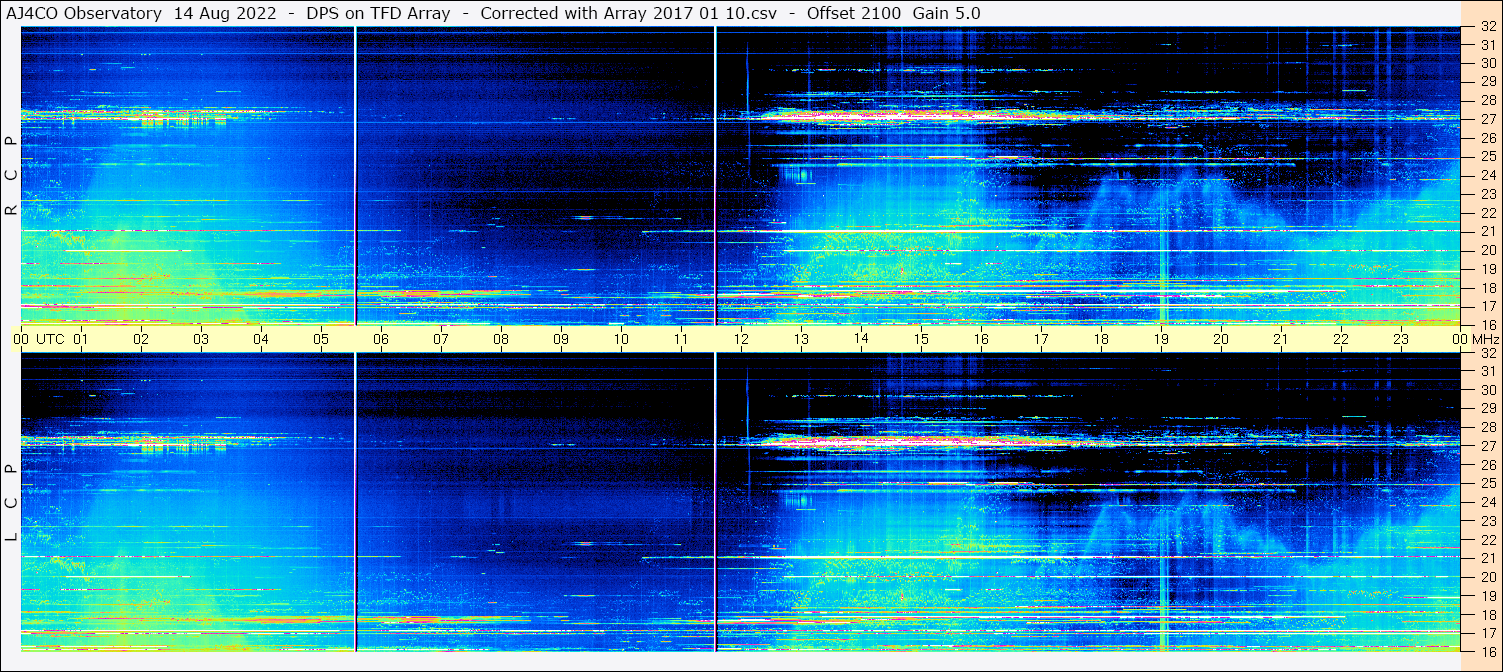Viewport: 1503px width, 672px height.
Task: Click the 20 hour mark on the time axis
Action: 1221,339
